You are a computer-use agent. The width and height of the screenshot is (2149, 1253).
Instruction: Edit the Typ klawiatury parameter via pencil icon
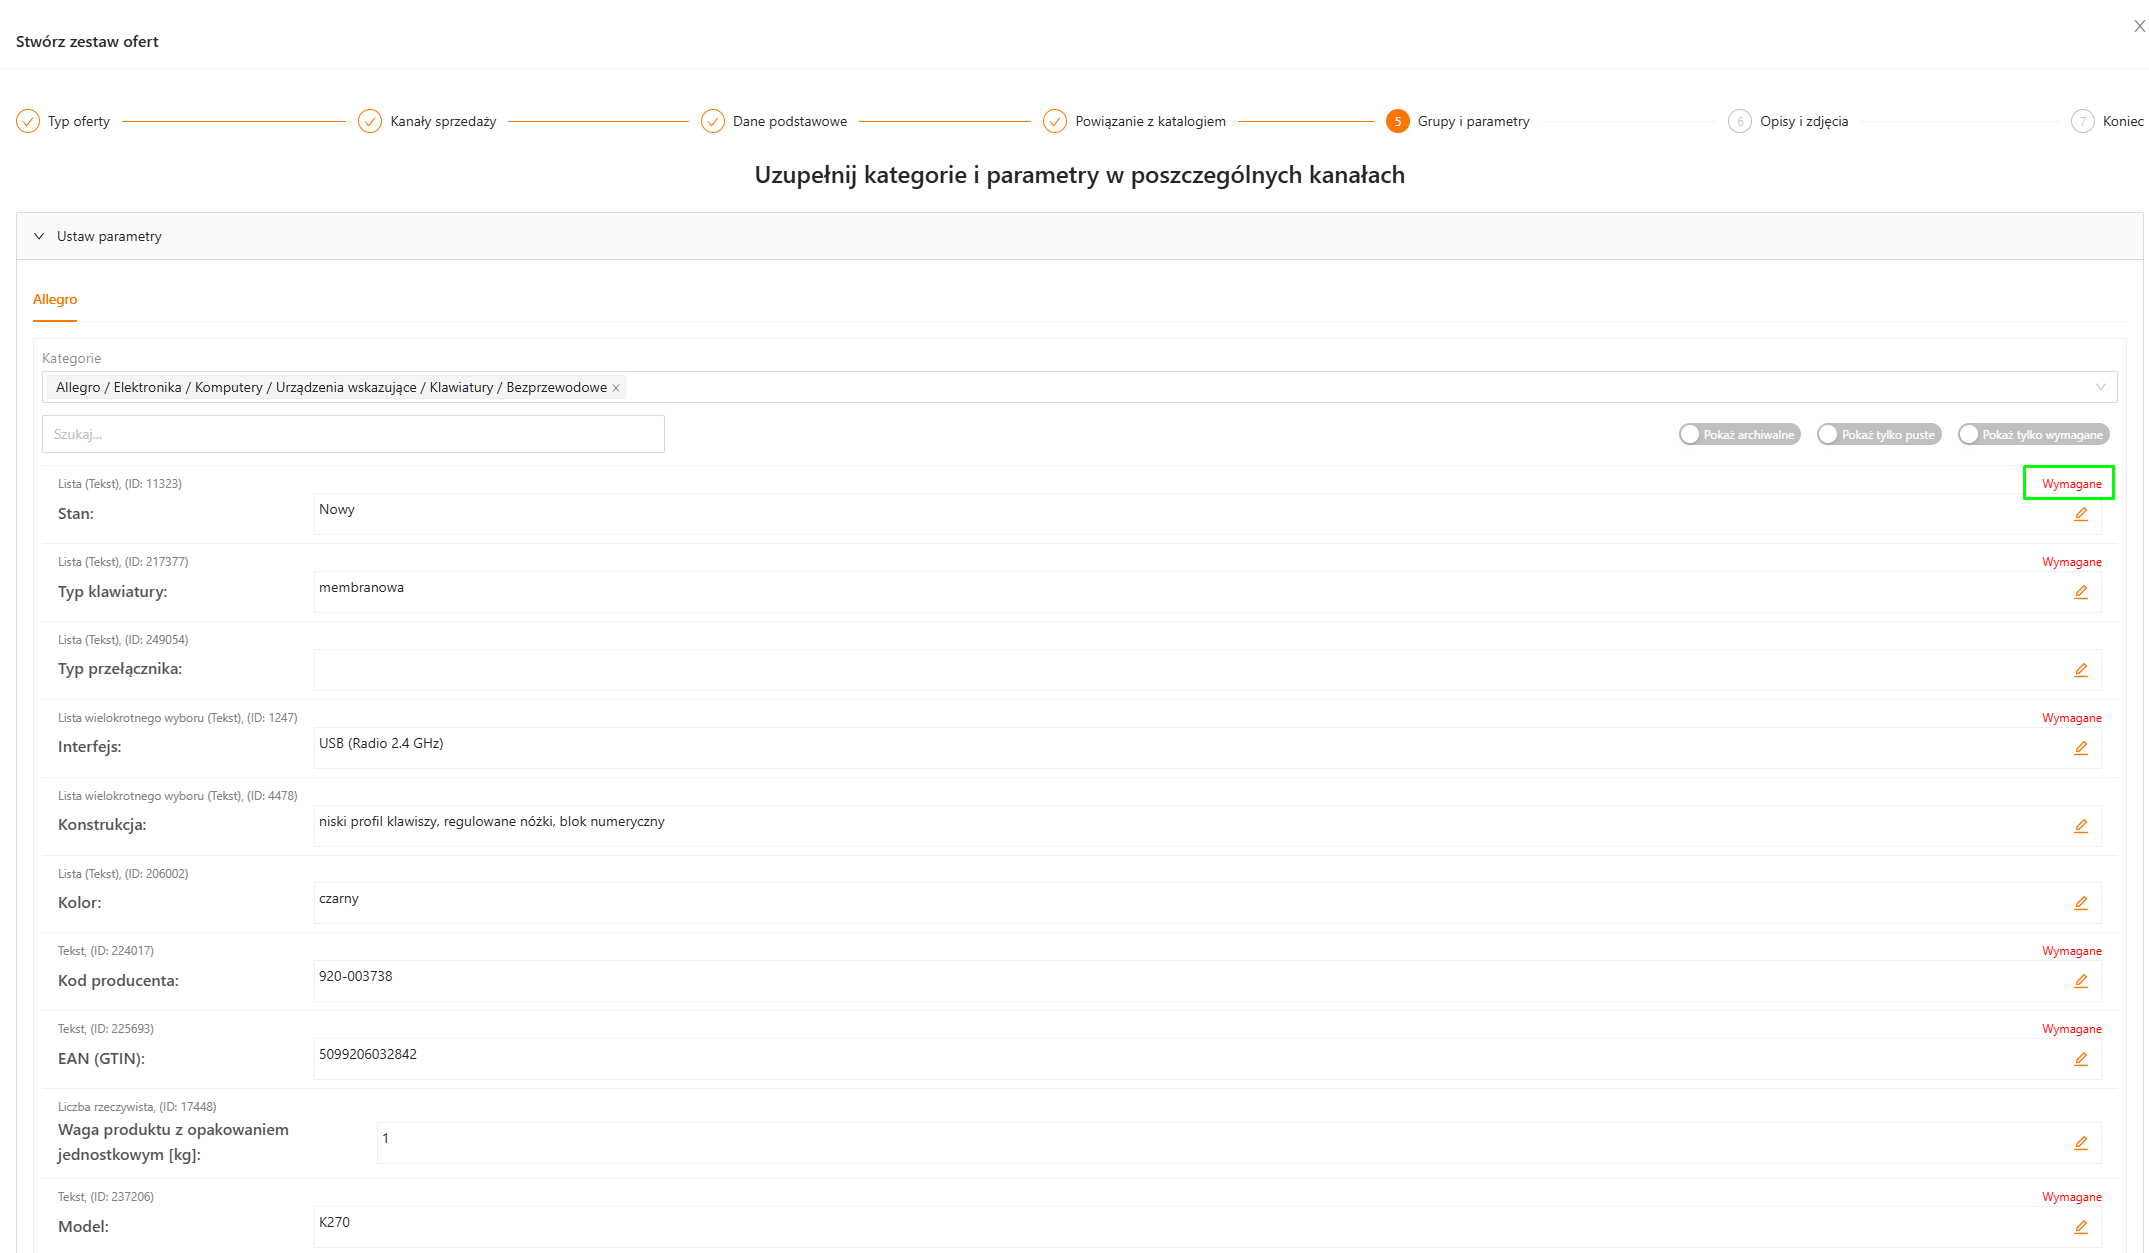pyautogui.click(x=2080, y=592)
